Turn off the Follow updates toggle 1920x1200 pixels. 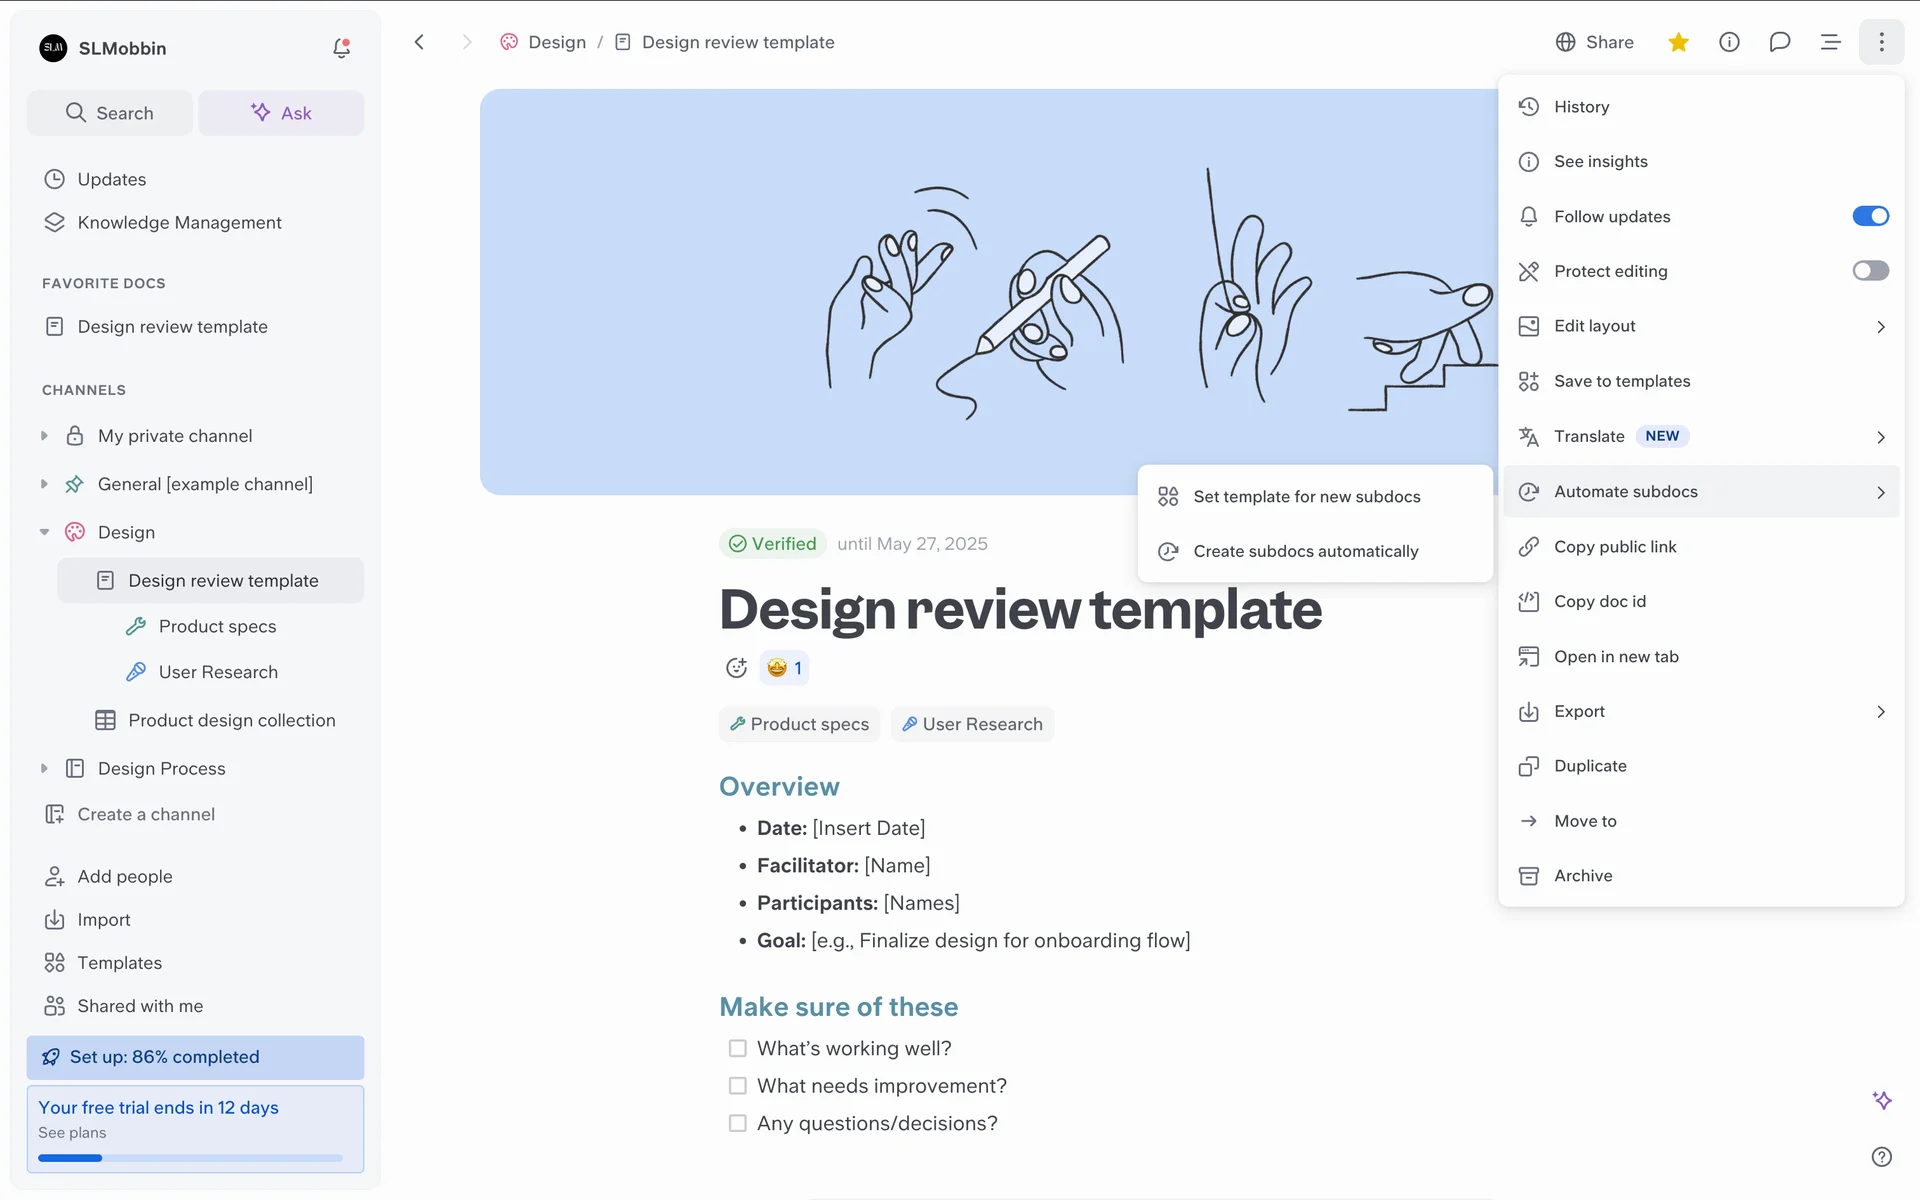click(x=1869, y=216)
